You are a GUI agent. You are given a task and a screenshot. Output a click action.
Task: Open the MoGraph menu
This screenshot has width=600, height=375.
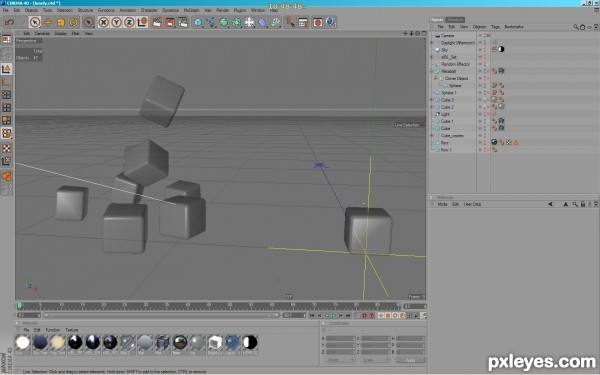(191, 10)
